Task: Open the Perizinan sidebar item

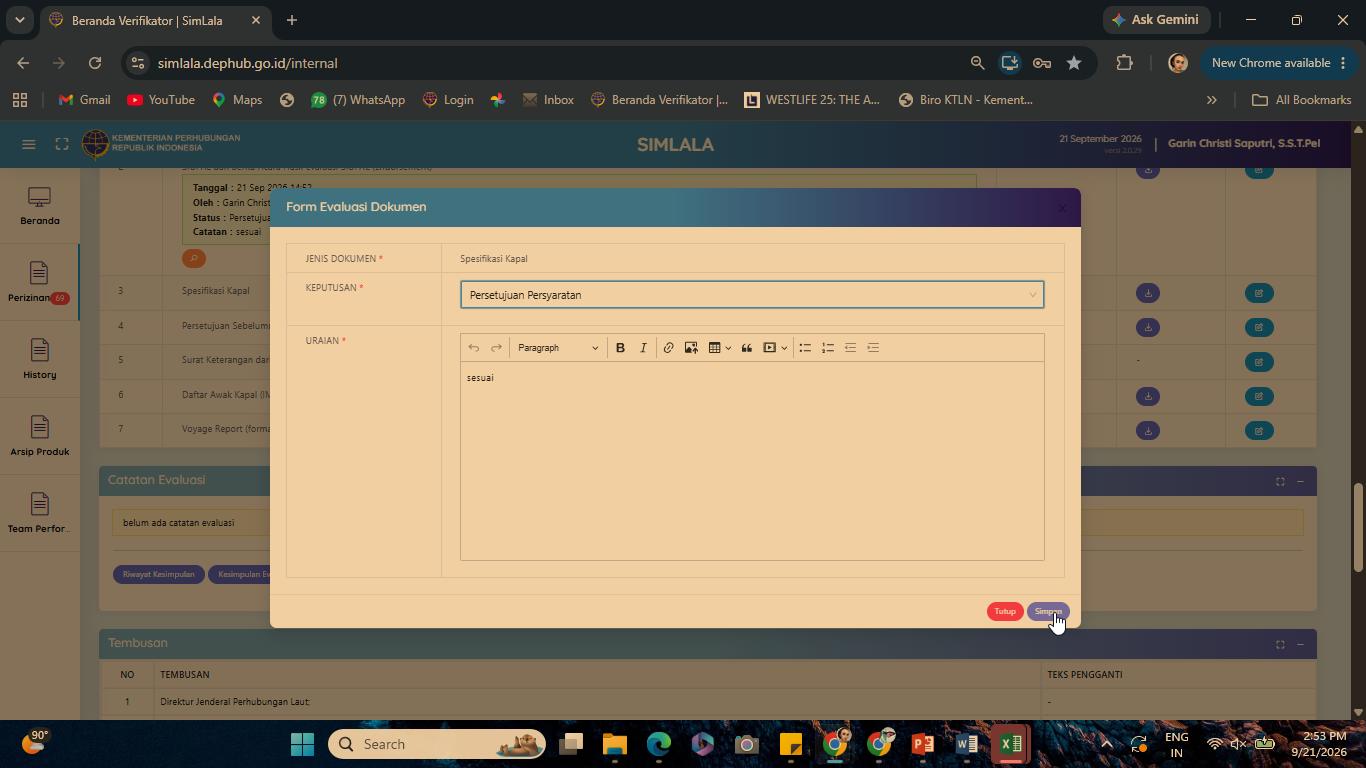Action: pos(39,283)
